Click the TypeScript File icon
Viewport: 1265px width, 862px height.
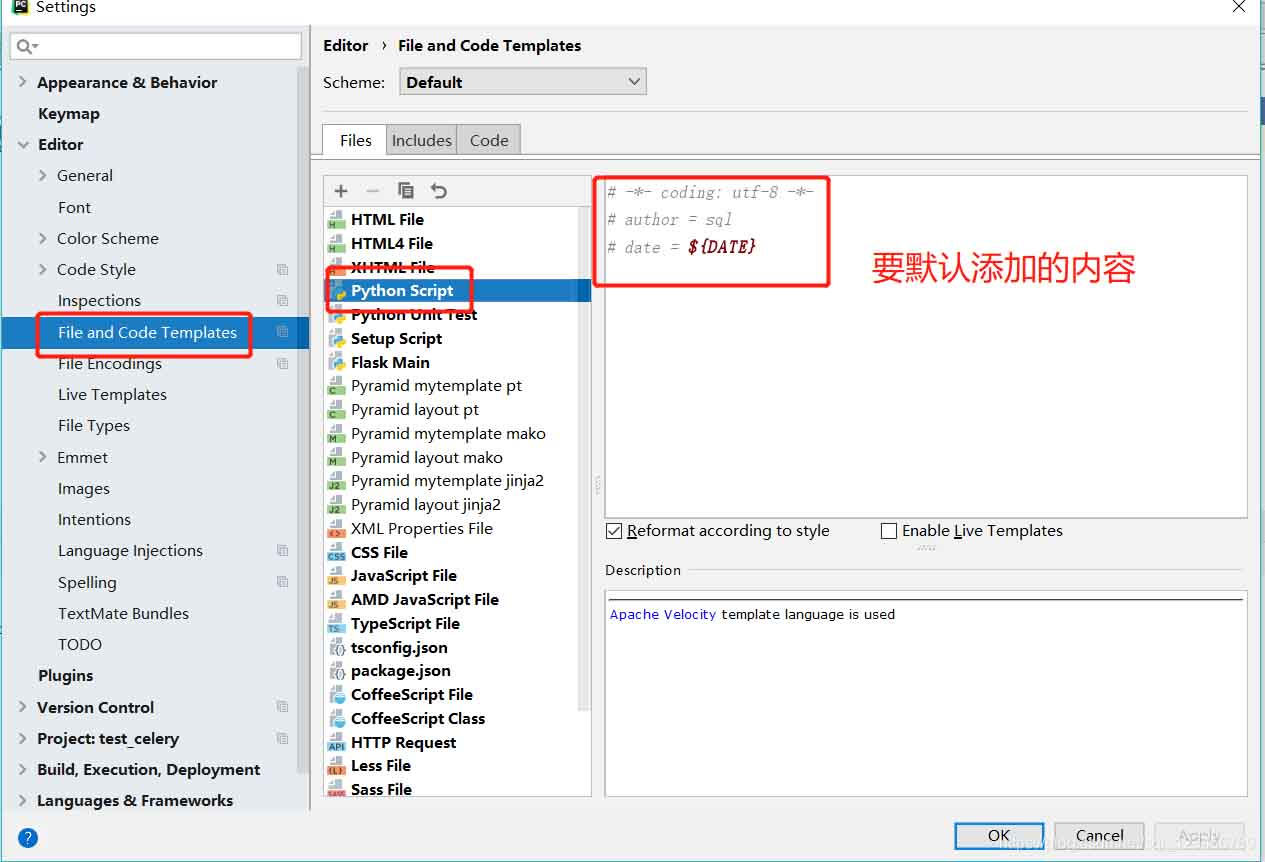[x=336, y=624]
